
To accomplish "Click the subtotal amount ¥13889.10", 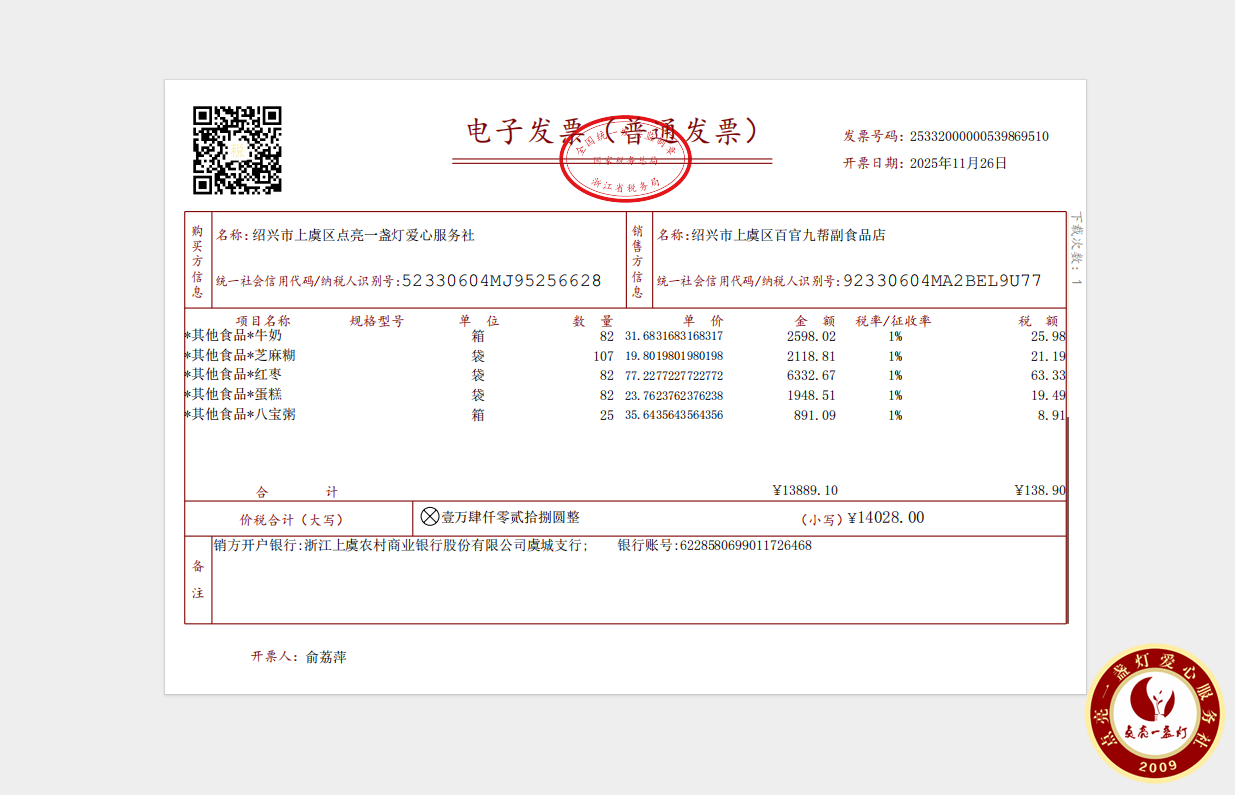I will pyautogui.click(x=805, y=491).
